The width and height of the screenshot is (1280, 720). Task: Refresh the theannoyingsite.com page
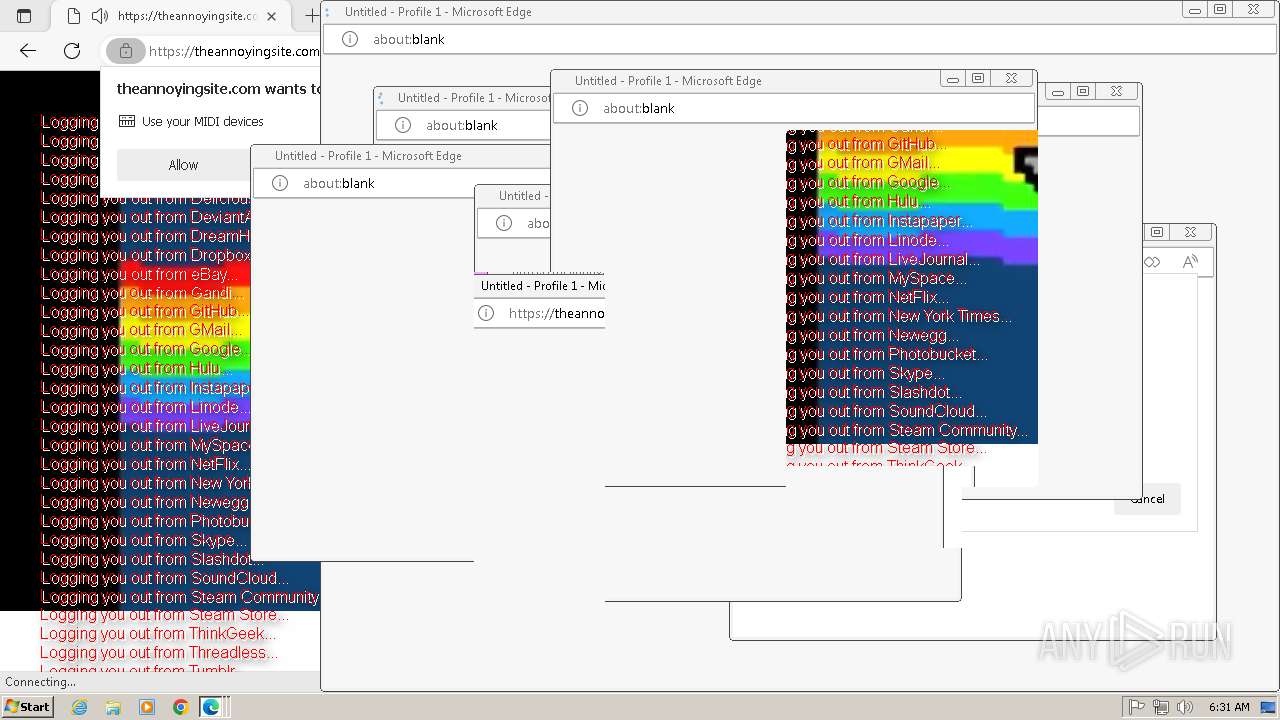(x=72, y=51)
